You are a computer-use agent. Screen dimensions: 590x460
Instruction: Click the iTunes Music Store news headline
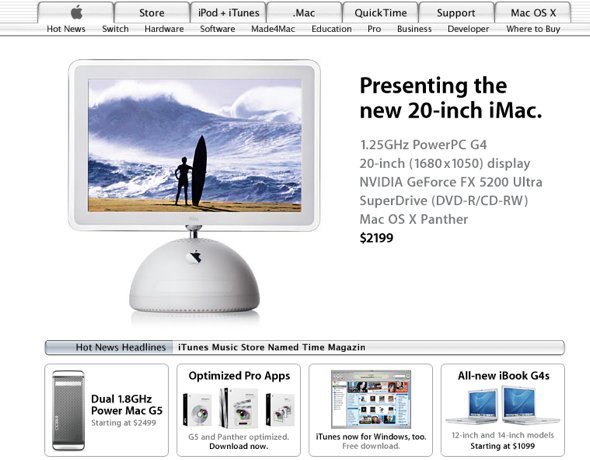pos(271,347)
